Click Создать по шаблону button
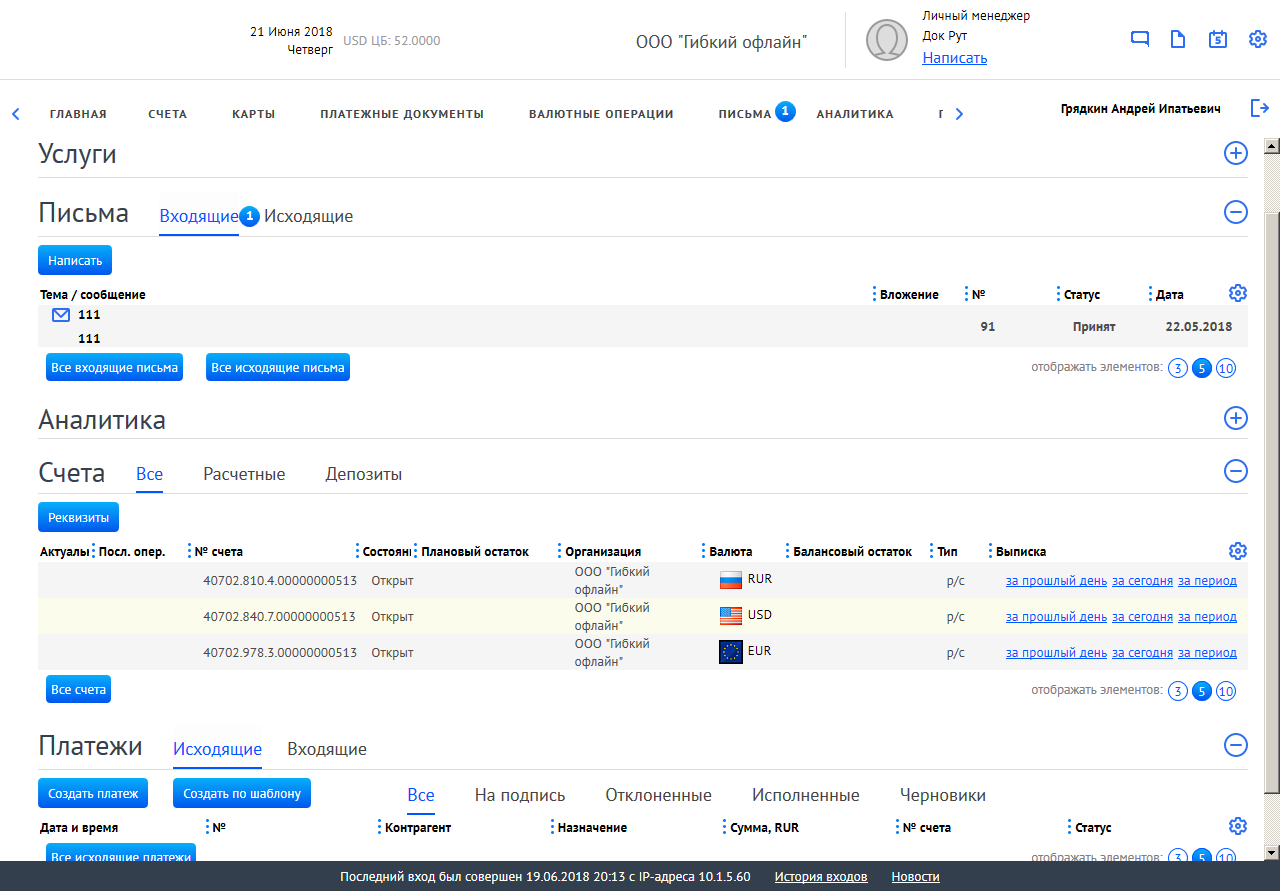 click(242, 793)
